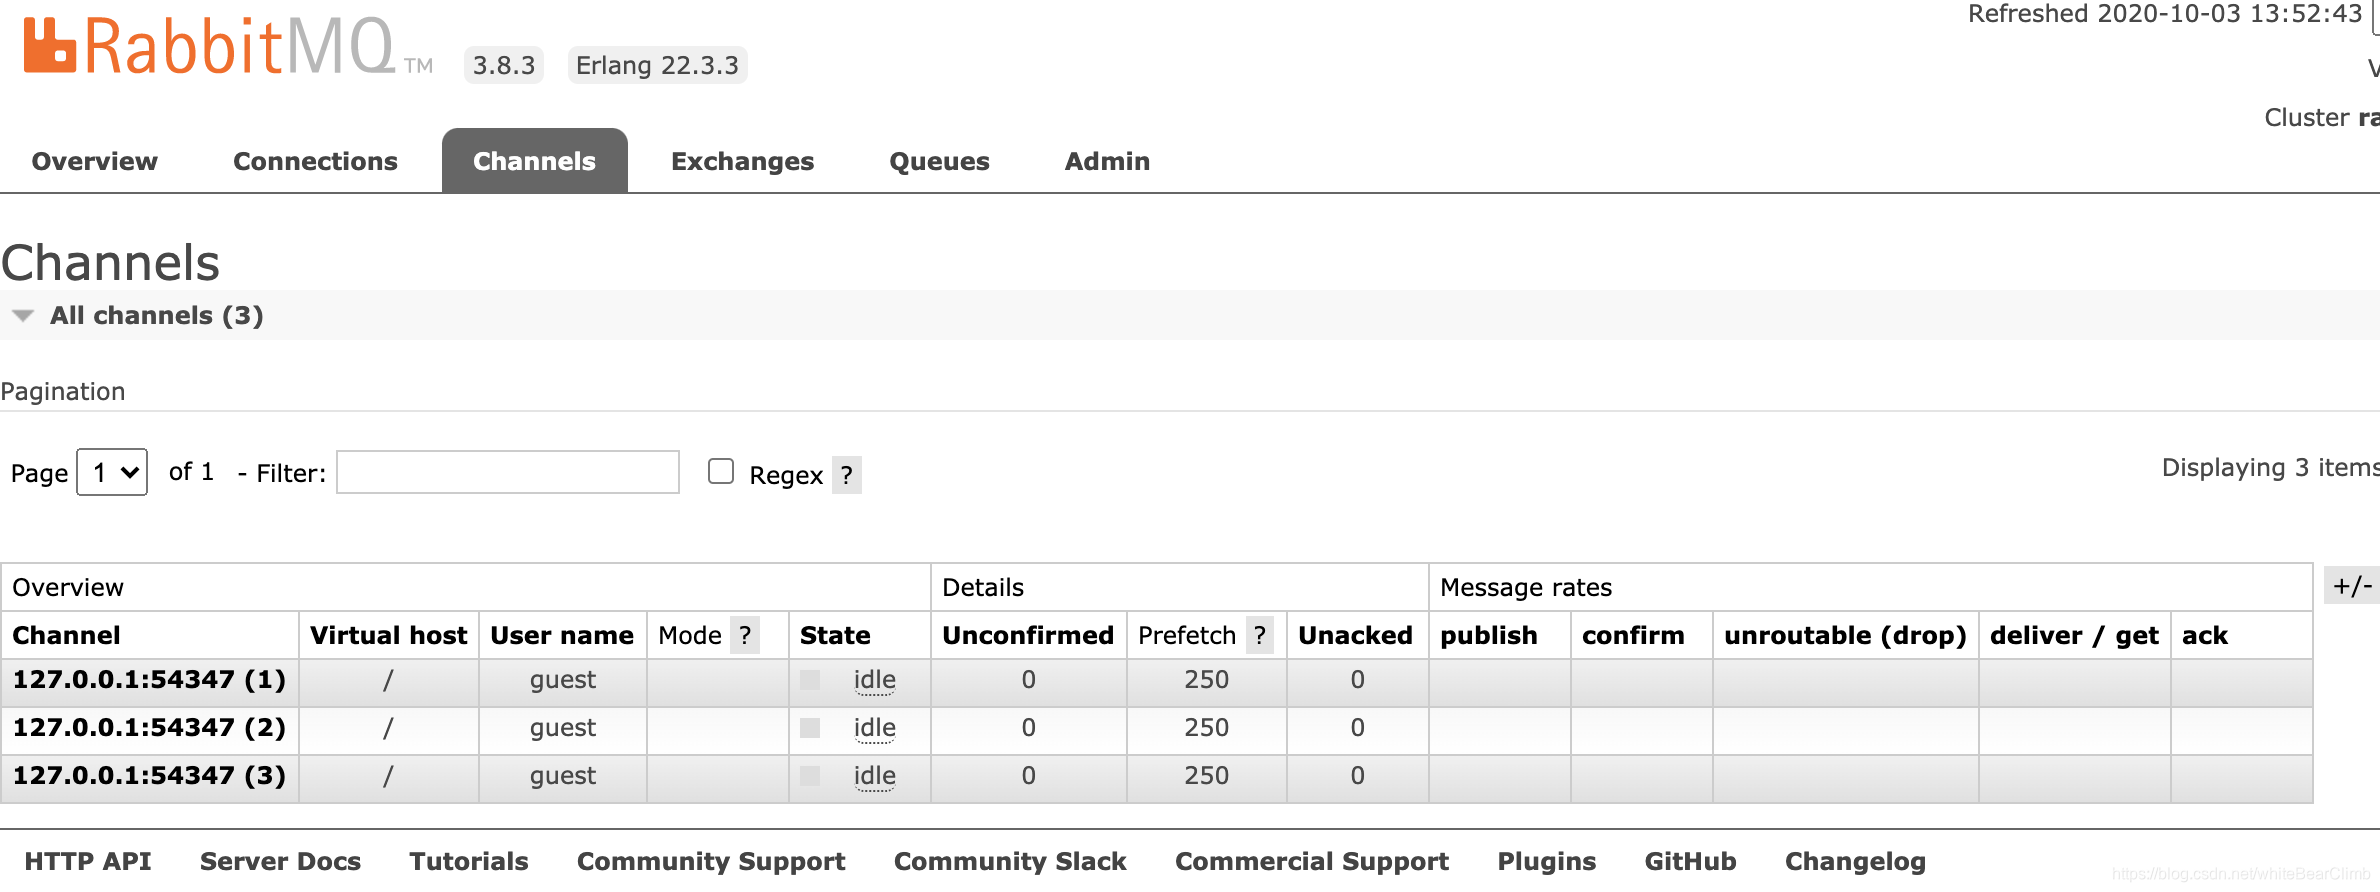
Task: Click the Refreshed timestamp text
Action: click(2164, 14)
